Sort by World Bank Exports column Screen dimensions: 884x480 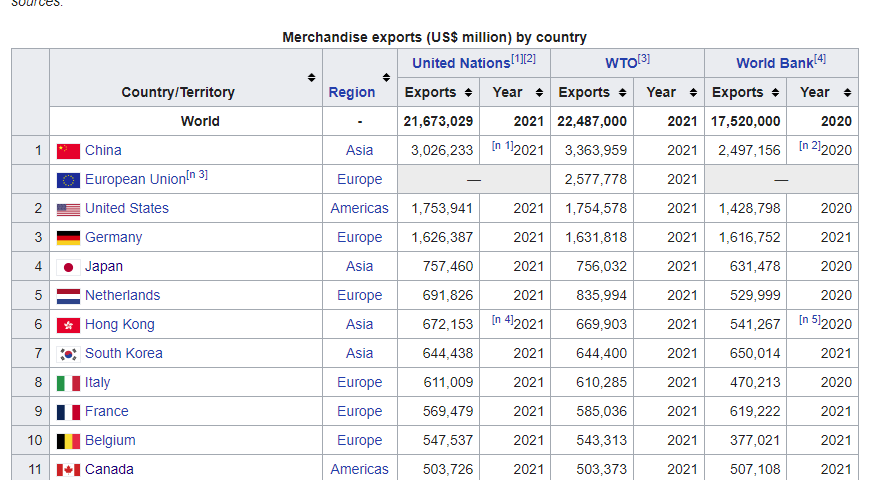coord(776,93)
